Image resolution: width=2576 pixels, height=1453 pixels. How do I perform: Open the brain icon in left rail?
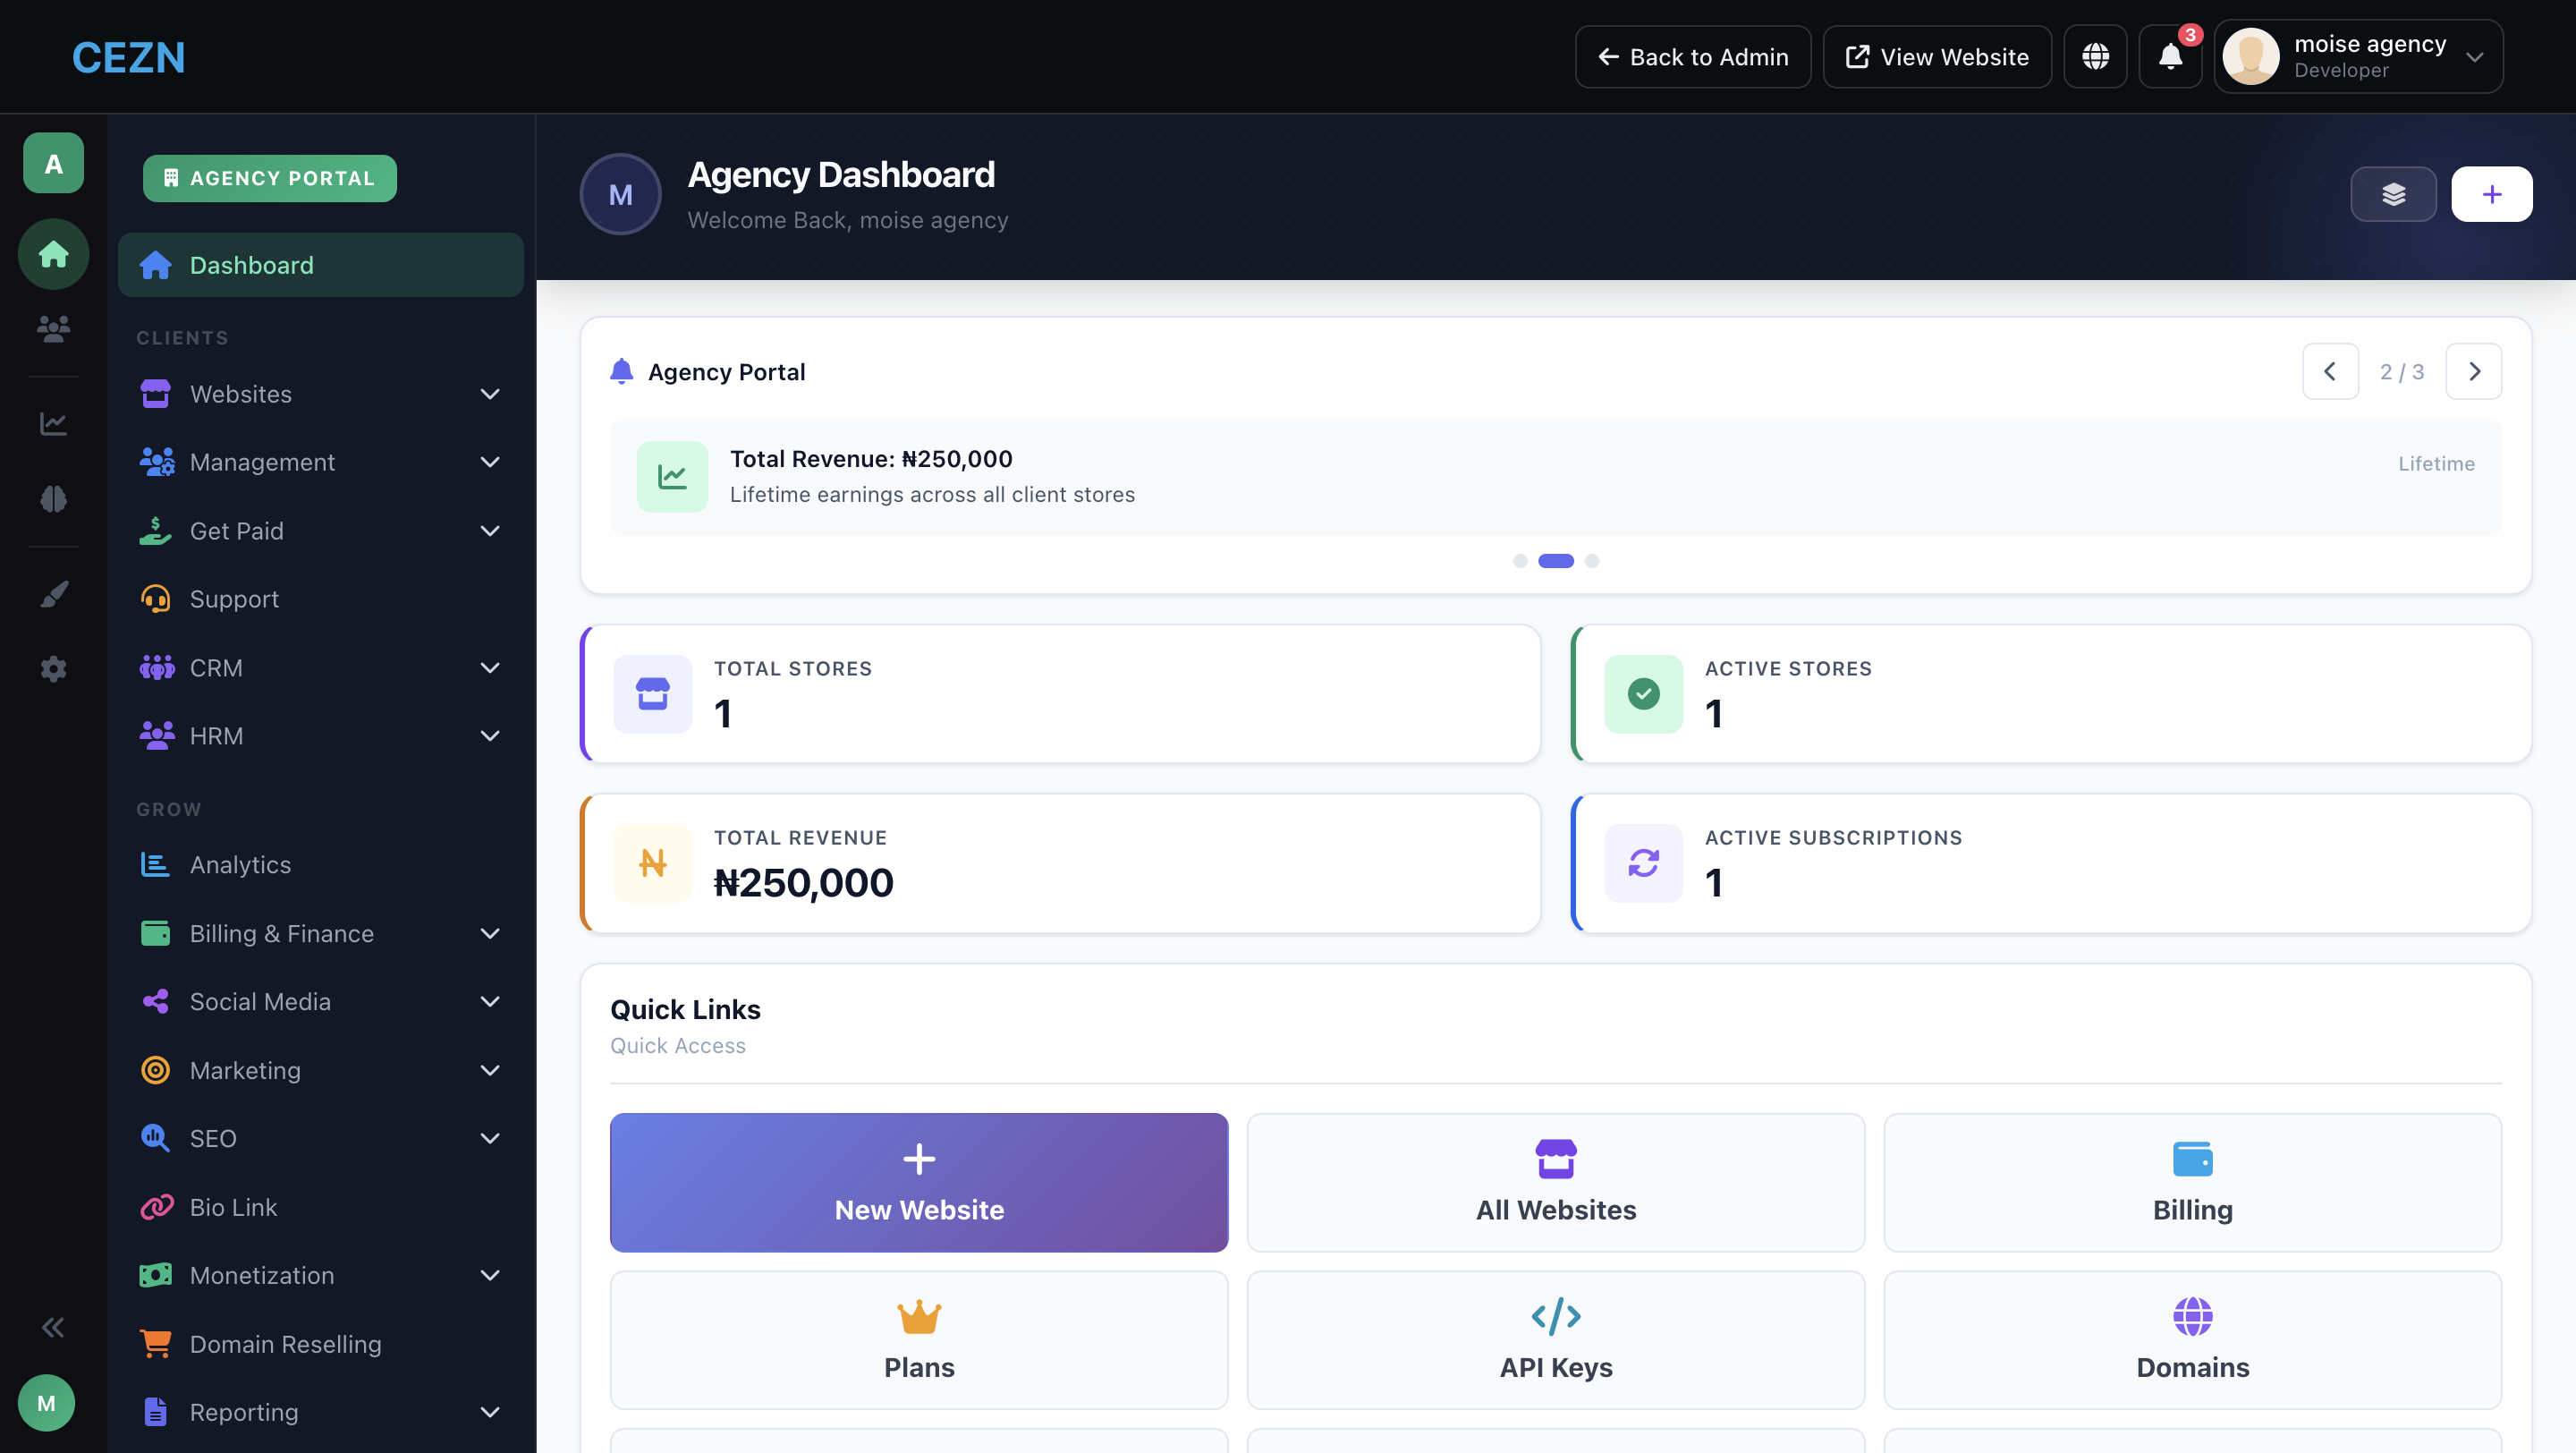coord(53,498)
